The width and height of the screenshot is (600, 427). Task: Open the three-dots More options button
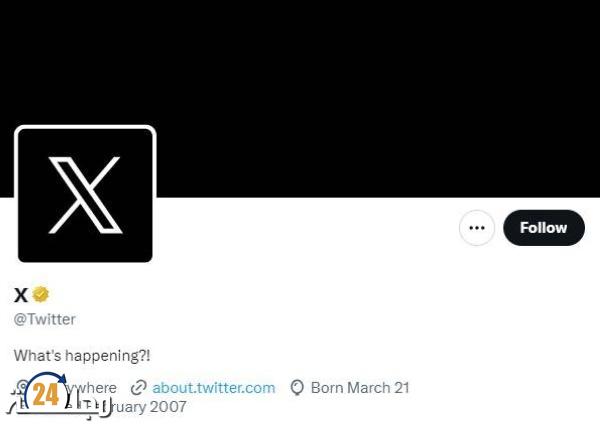point(477,228)
